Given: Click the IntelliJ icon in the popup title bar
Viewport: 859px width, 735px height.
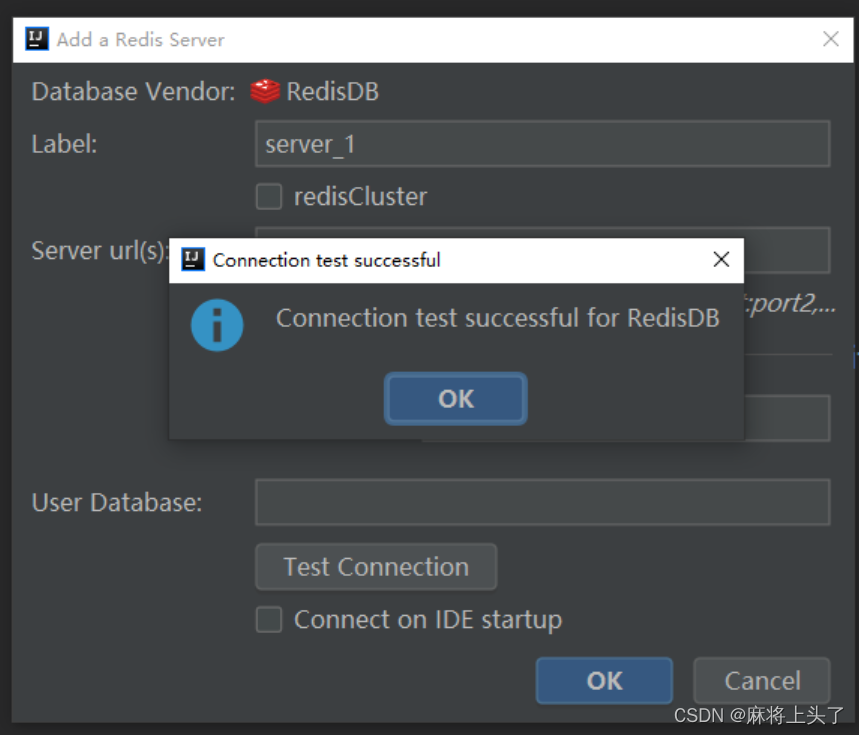Looking at the screenshot, I should (x=193, y=259).
